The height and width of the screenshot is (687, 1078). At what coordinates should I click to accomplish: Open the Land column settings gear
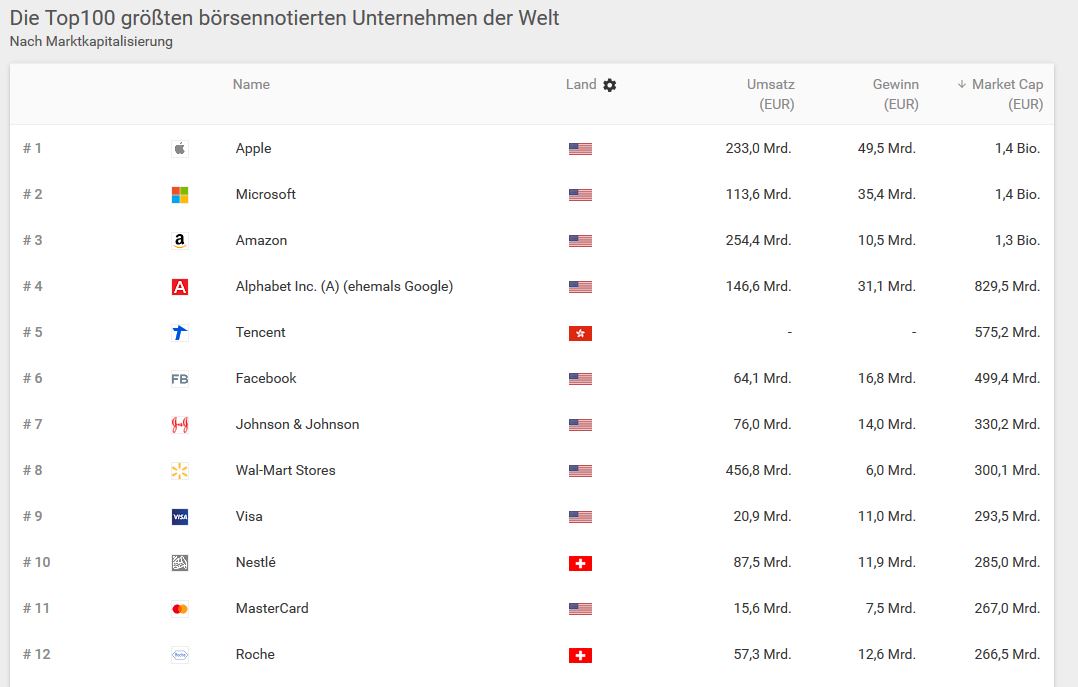point(610,85)
